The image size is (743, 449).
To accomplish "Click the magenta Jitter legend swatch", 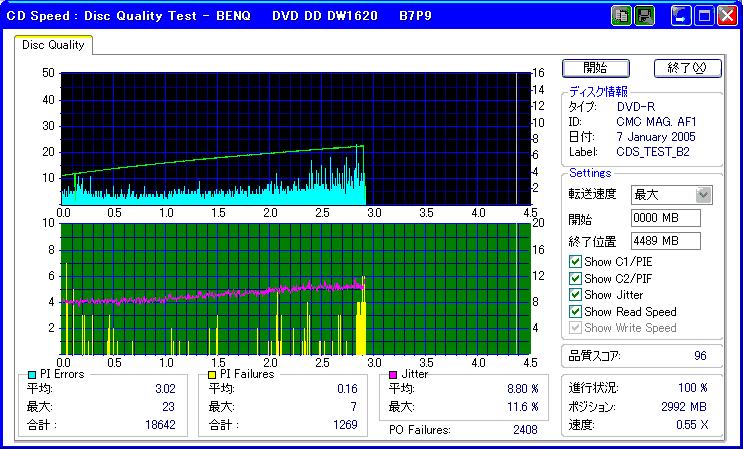I will (x=393, y=375).
